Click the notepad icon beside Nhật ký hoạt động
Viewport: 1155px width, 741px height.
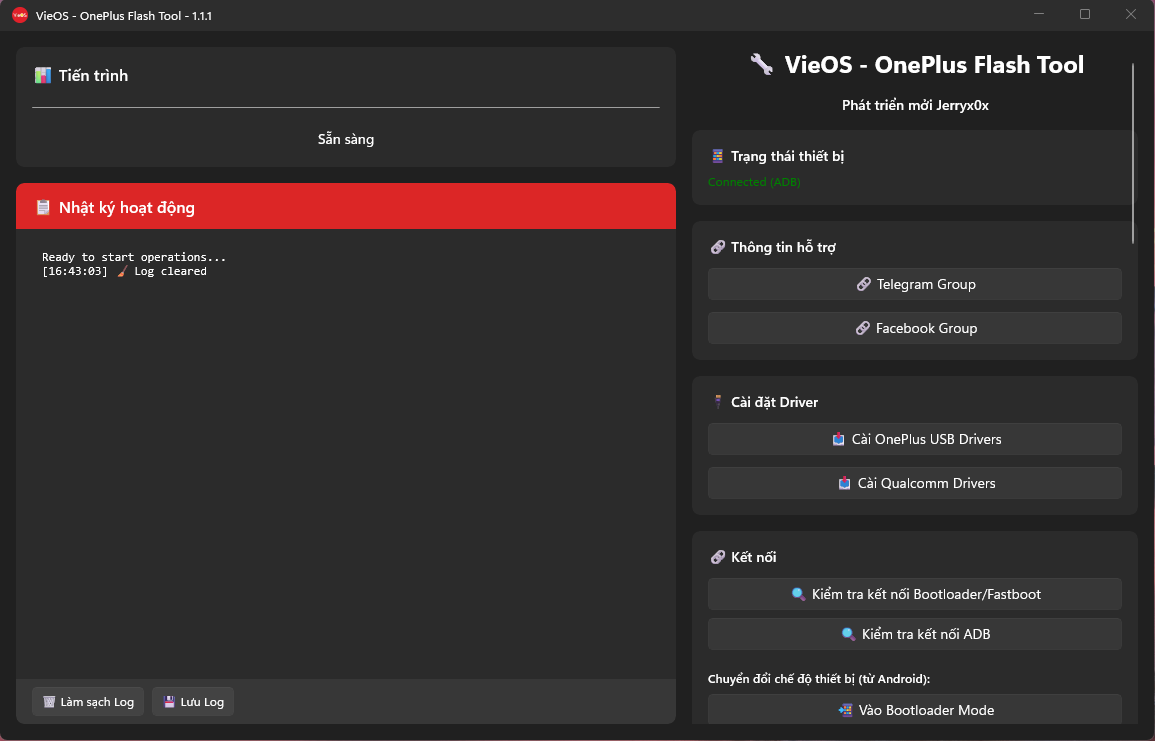43,208
